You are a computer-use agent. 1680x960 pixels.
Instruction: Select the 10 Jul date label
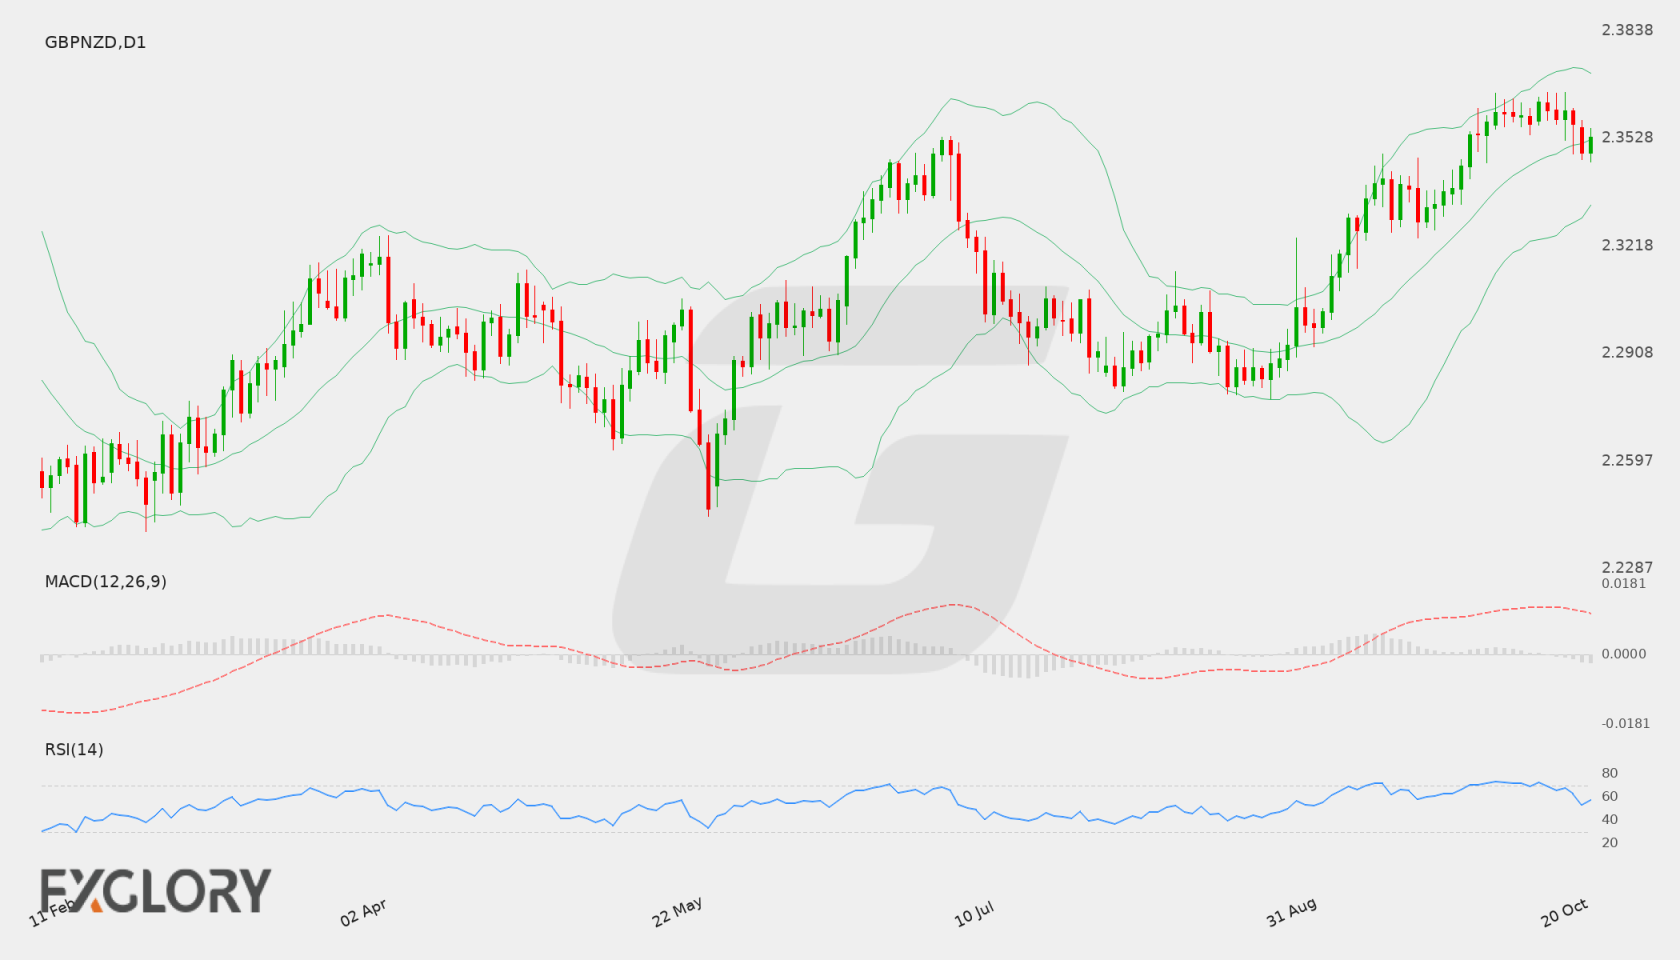coord(974,914)
